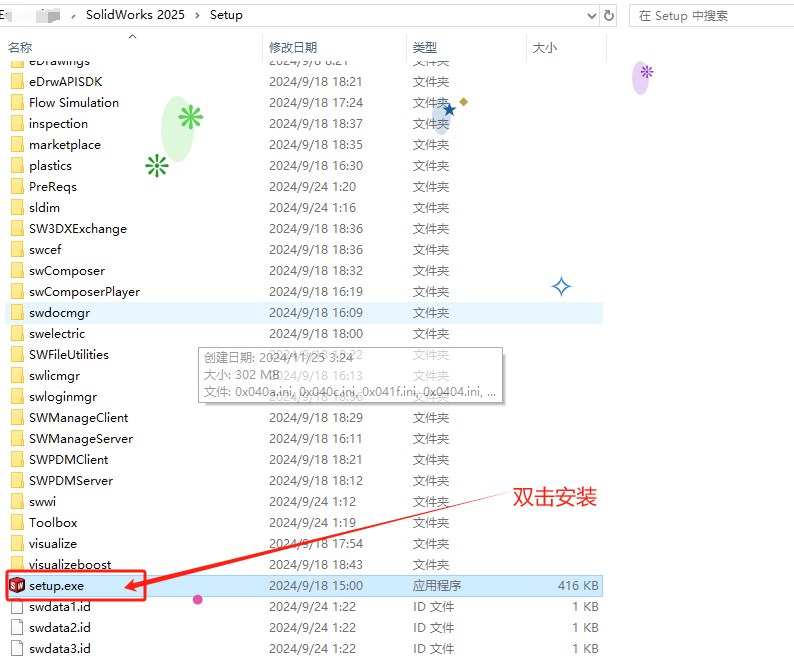
Task: Click 文件夹 type cell of swdocmgr
Action: point(431,313)
